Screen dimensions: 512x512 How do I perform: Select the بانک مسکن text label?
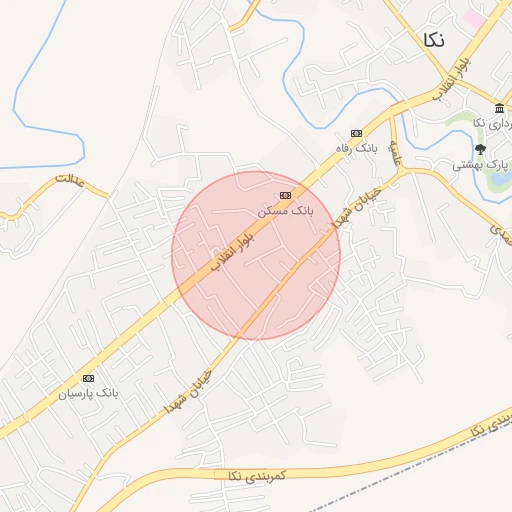point(285,211)
